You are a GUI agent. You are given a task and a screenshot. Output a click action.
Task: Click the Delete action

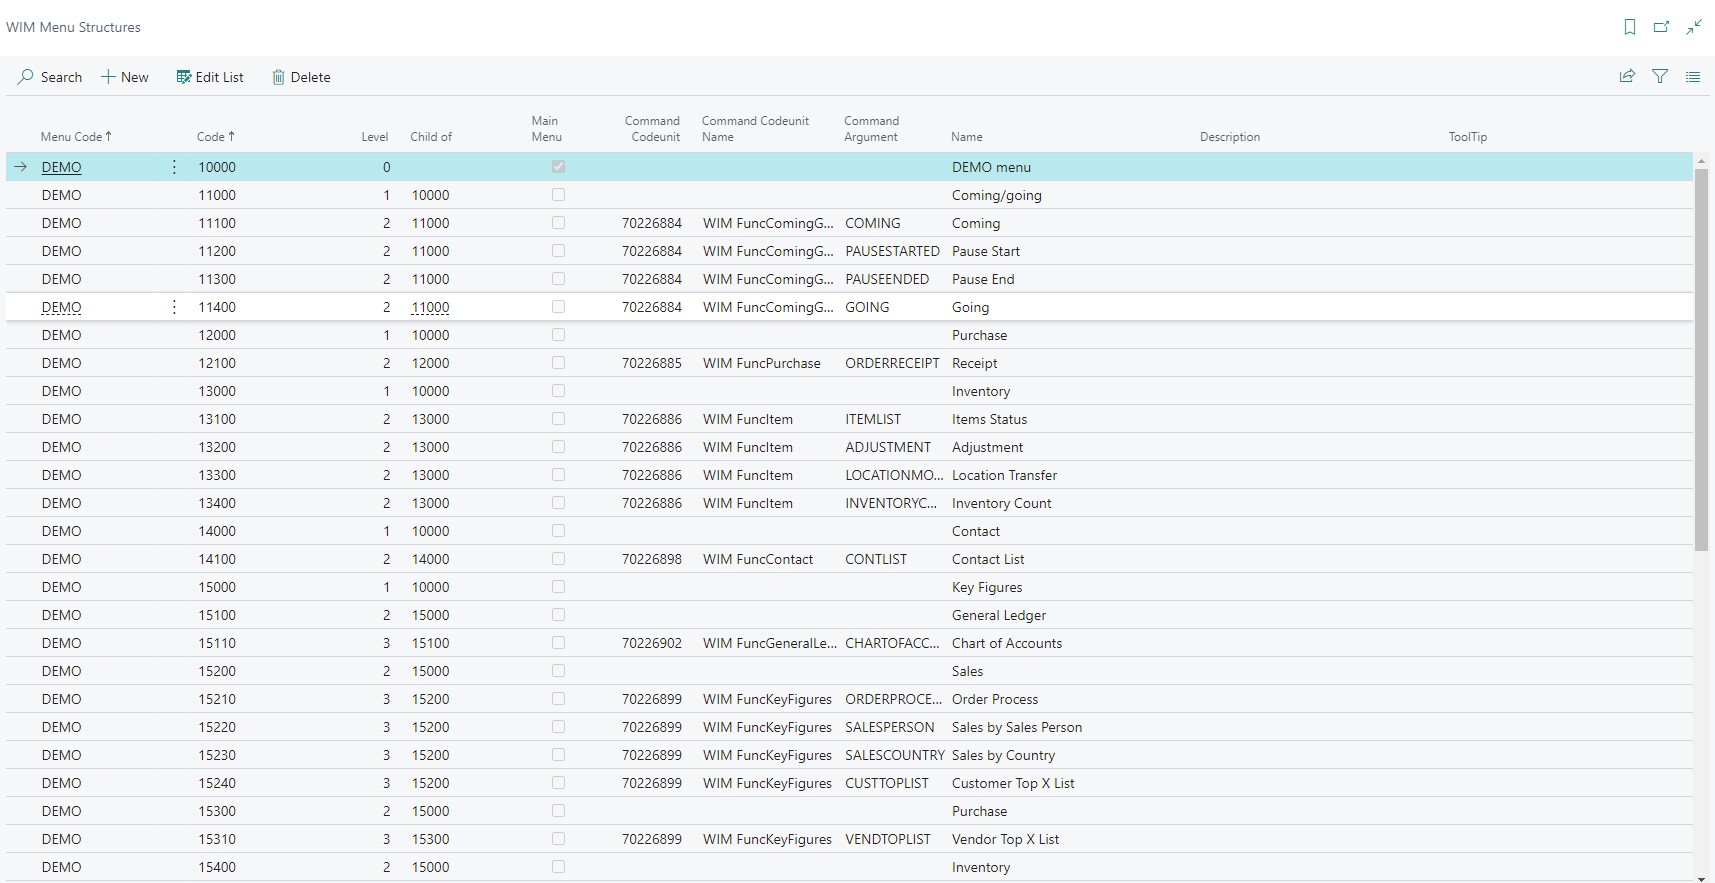(301, 77)
